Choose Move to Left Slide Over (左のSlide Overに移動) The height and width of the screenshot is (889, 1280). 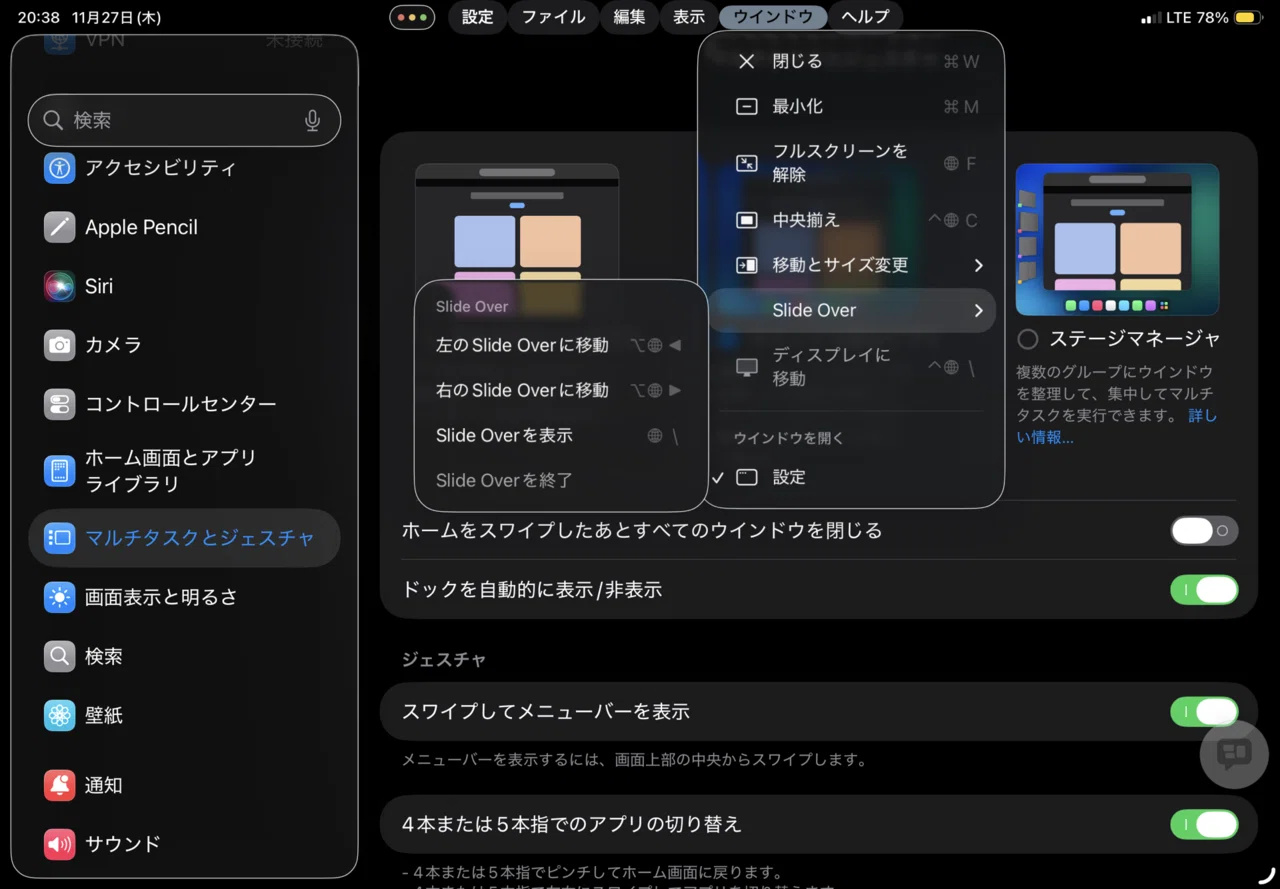point(559,345)
